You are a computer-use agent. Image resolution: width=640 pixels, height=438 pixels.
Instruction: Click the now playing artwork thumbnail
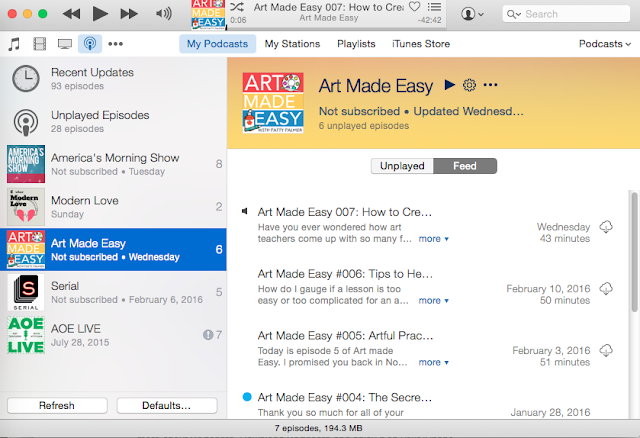(x=208, y=15)
